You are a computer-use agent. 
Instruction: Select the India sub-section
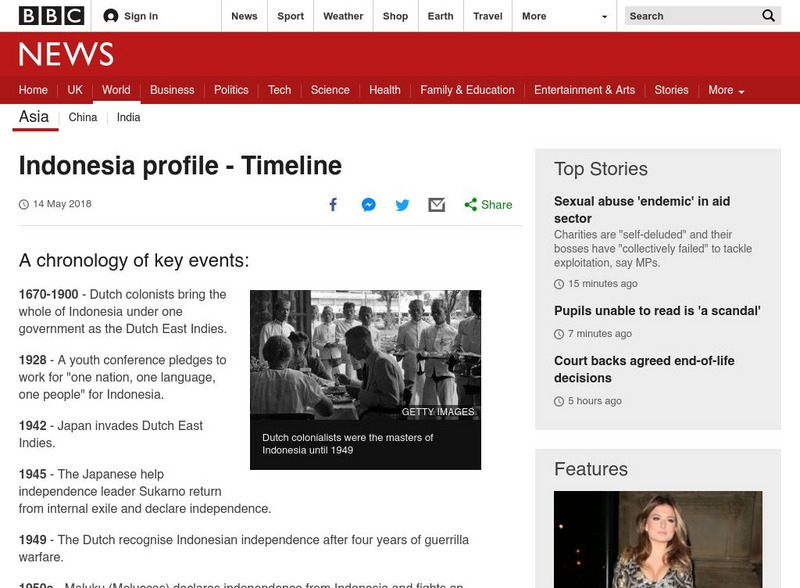tap(129, 117)
